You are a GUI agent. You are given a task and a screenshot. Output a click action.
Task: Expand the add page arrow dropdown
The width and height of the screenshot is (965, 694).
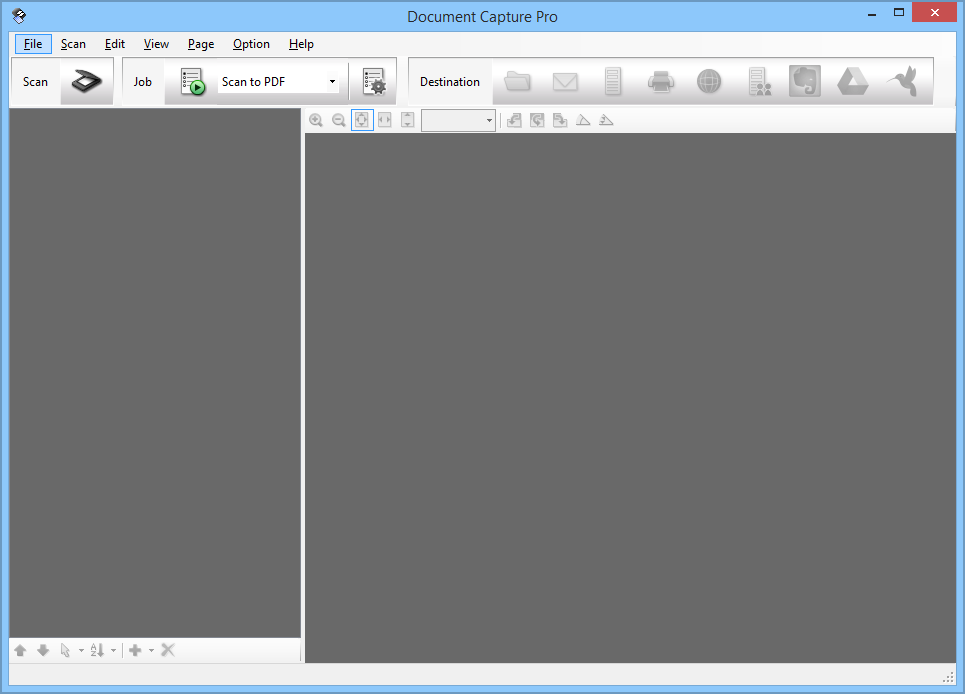click(151, 650)
